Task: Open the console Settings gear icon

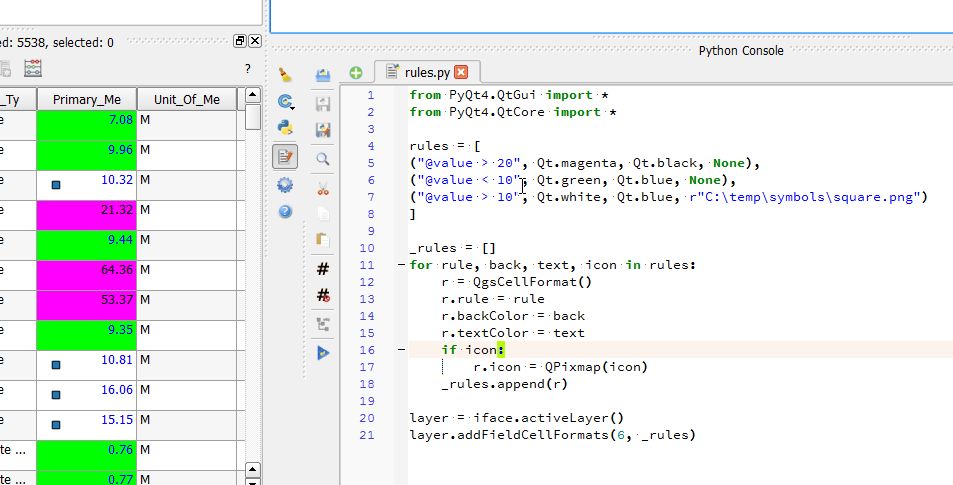Action: (285, 184)
